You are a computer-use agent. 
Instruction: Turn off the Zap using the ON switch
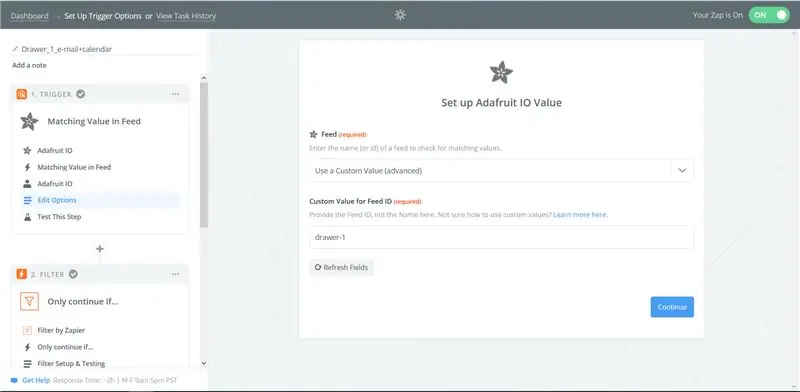769,15
